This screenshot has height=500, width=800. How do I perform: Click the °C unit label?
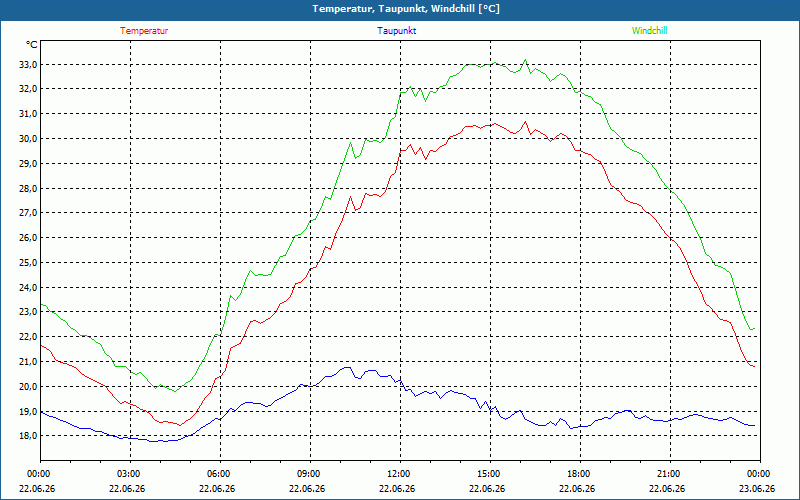(31, 45)
